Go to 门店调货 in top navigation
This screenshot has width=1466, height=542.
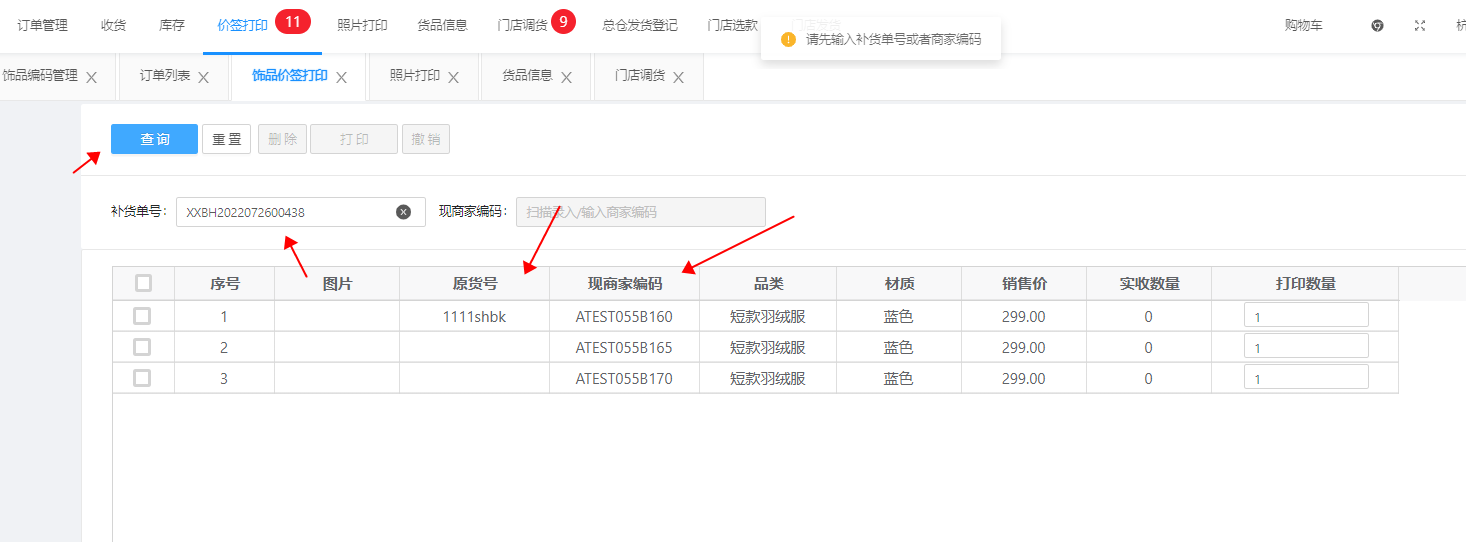click(x=523, y=26)
